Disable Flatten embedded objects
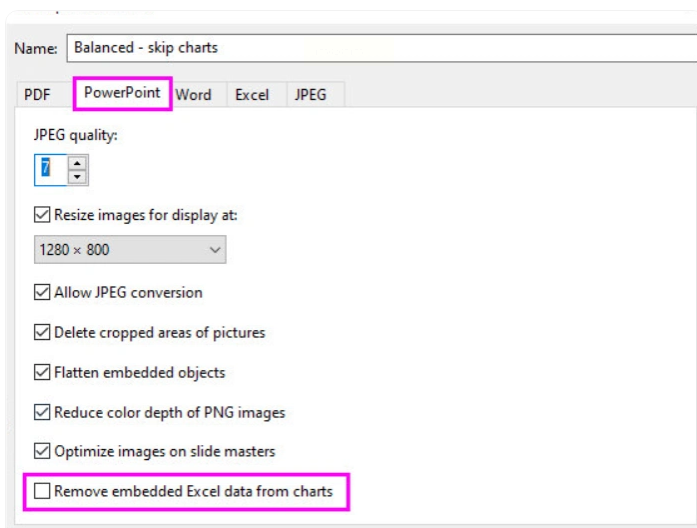The width and height of the screenshot is (697, 528). point(42,372)
